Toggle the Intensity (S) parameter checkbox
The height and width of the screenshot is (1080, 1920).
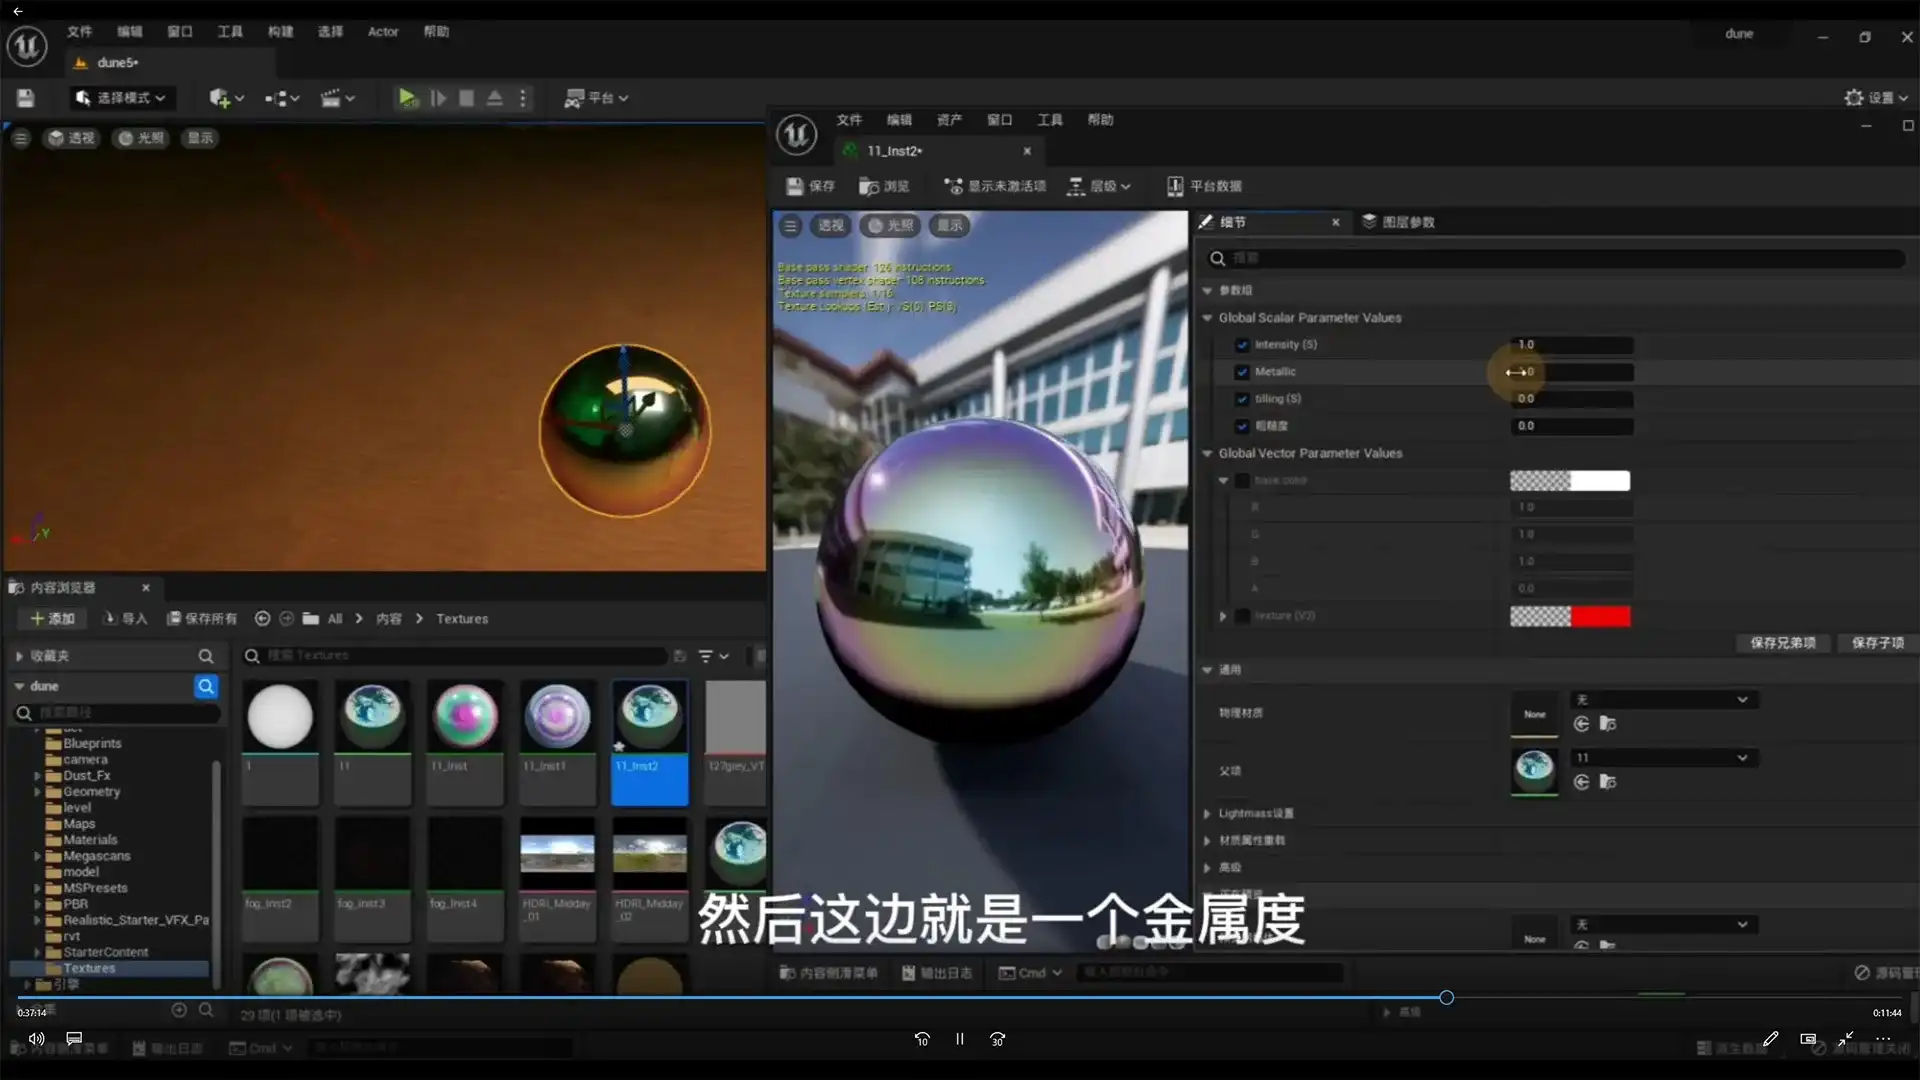pos(1242,345)
